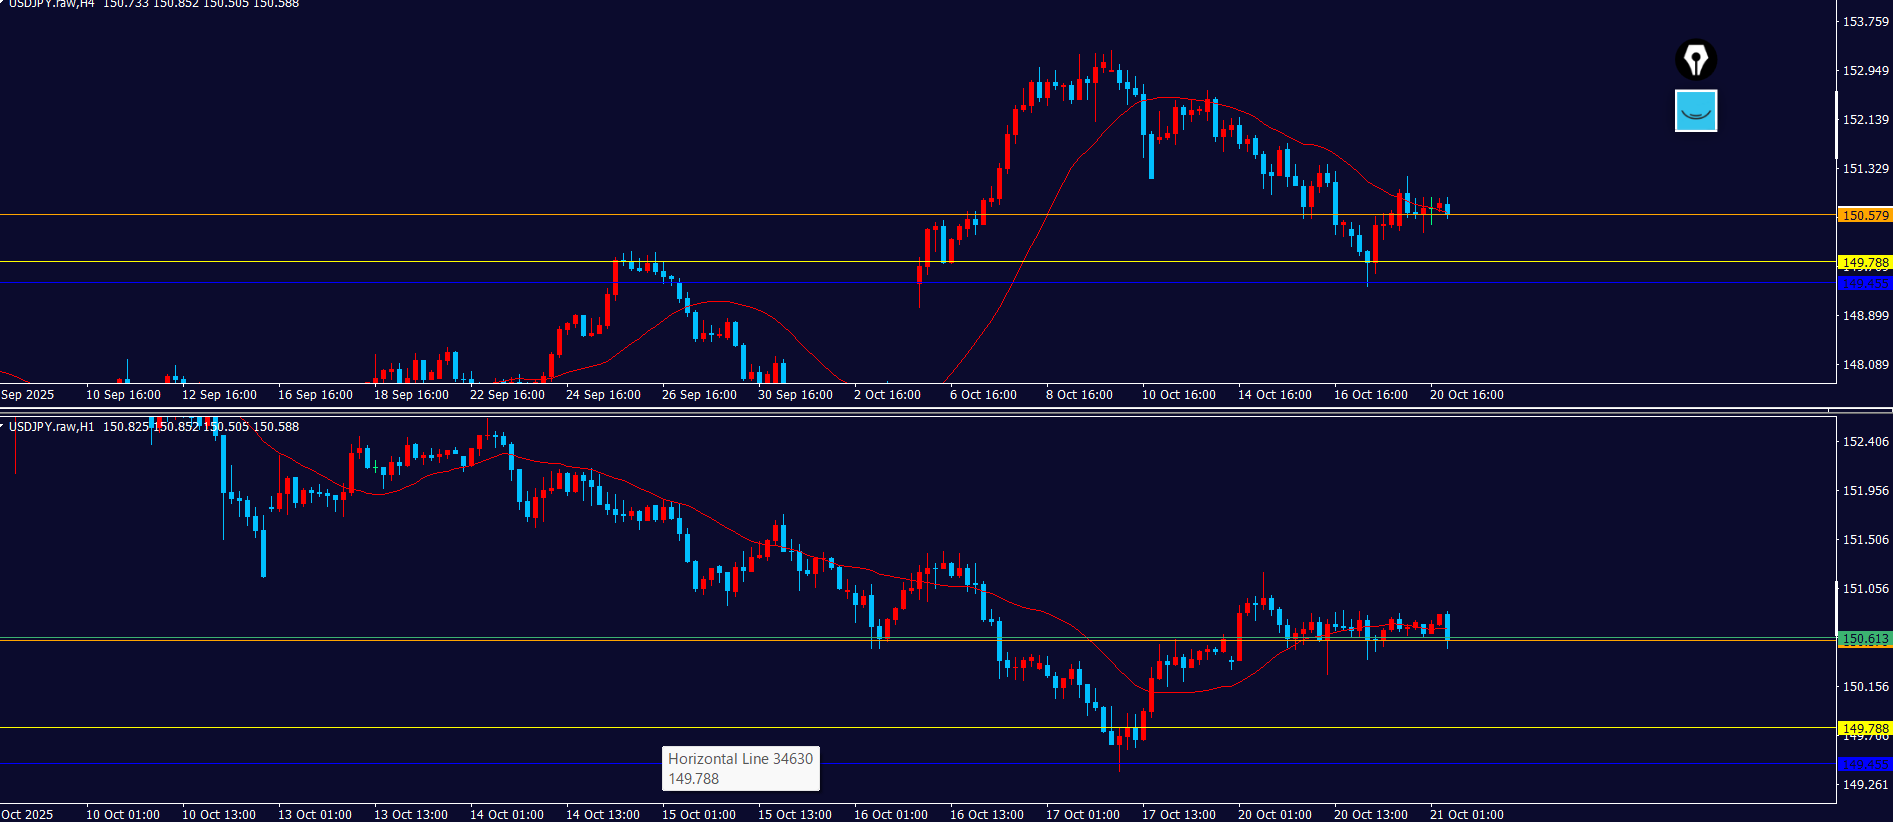
Task: Click the 152.406 price scale value
Action: point(1865,442)
